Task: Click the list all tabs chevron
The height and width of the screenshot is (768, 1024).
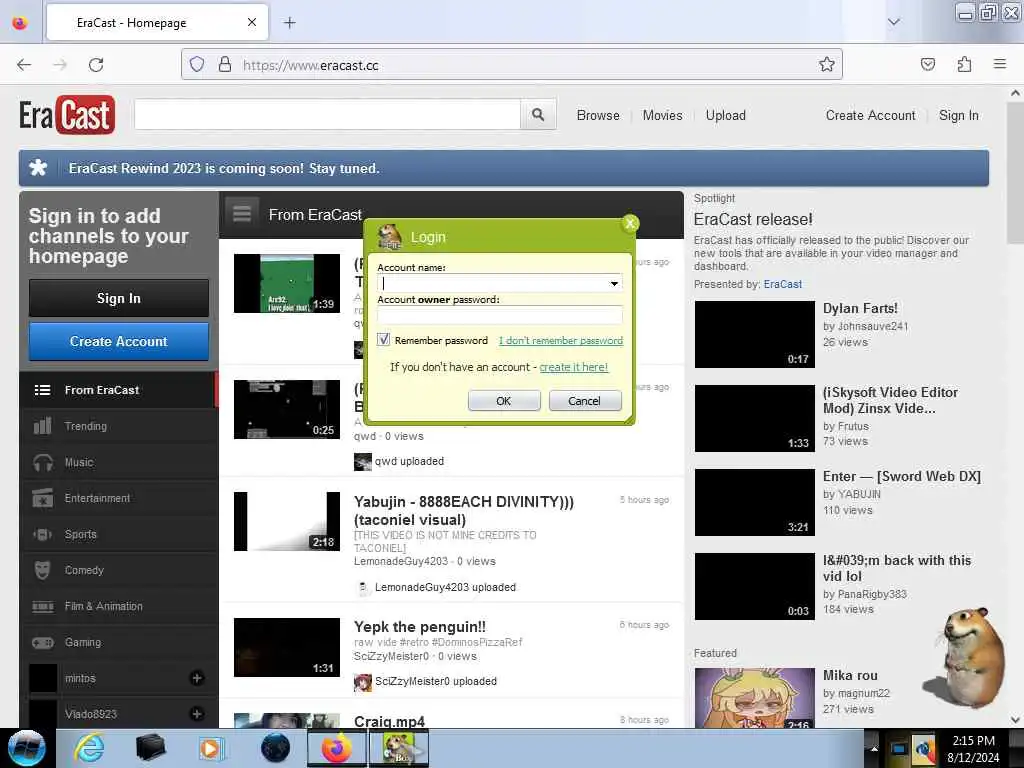Action: (x=894, y=22)
